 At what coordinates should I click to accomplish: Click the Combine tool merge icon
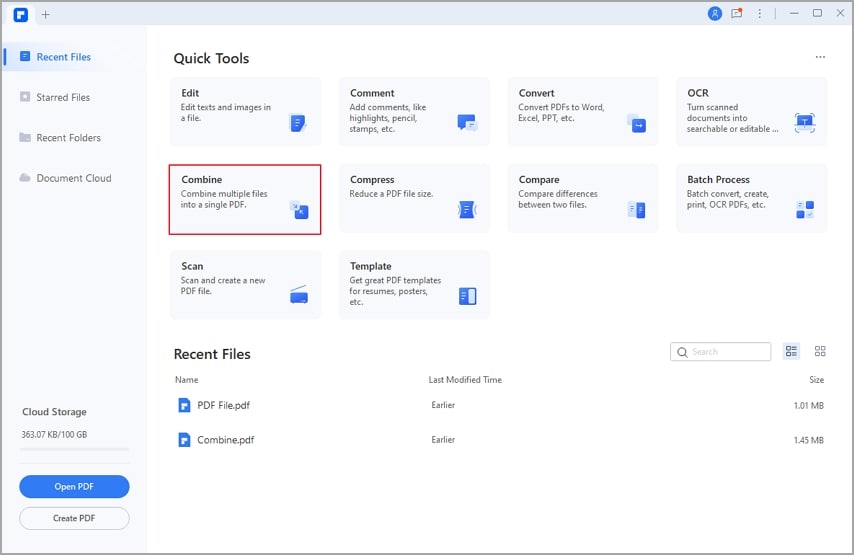coord(299,210)
